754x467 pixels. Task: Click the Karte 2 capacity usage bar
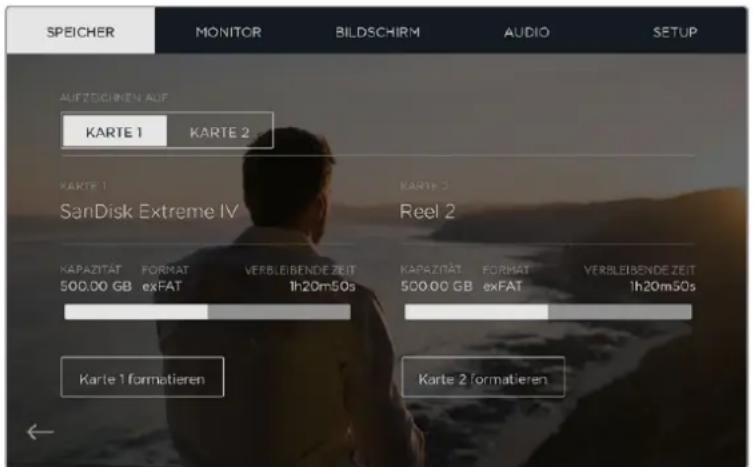[548, 312]
